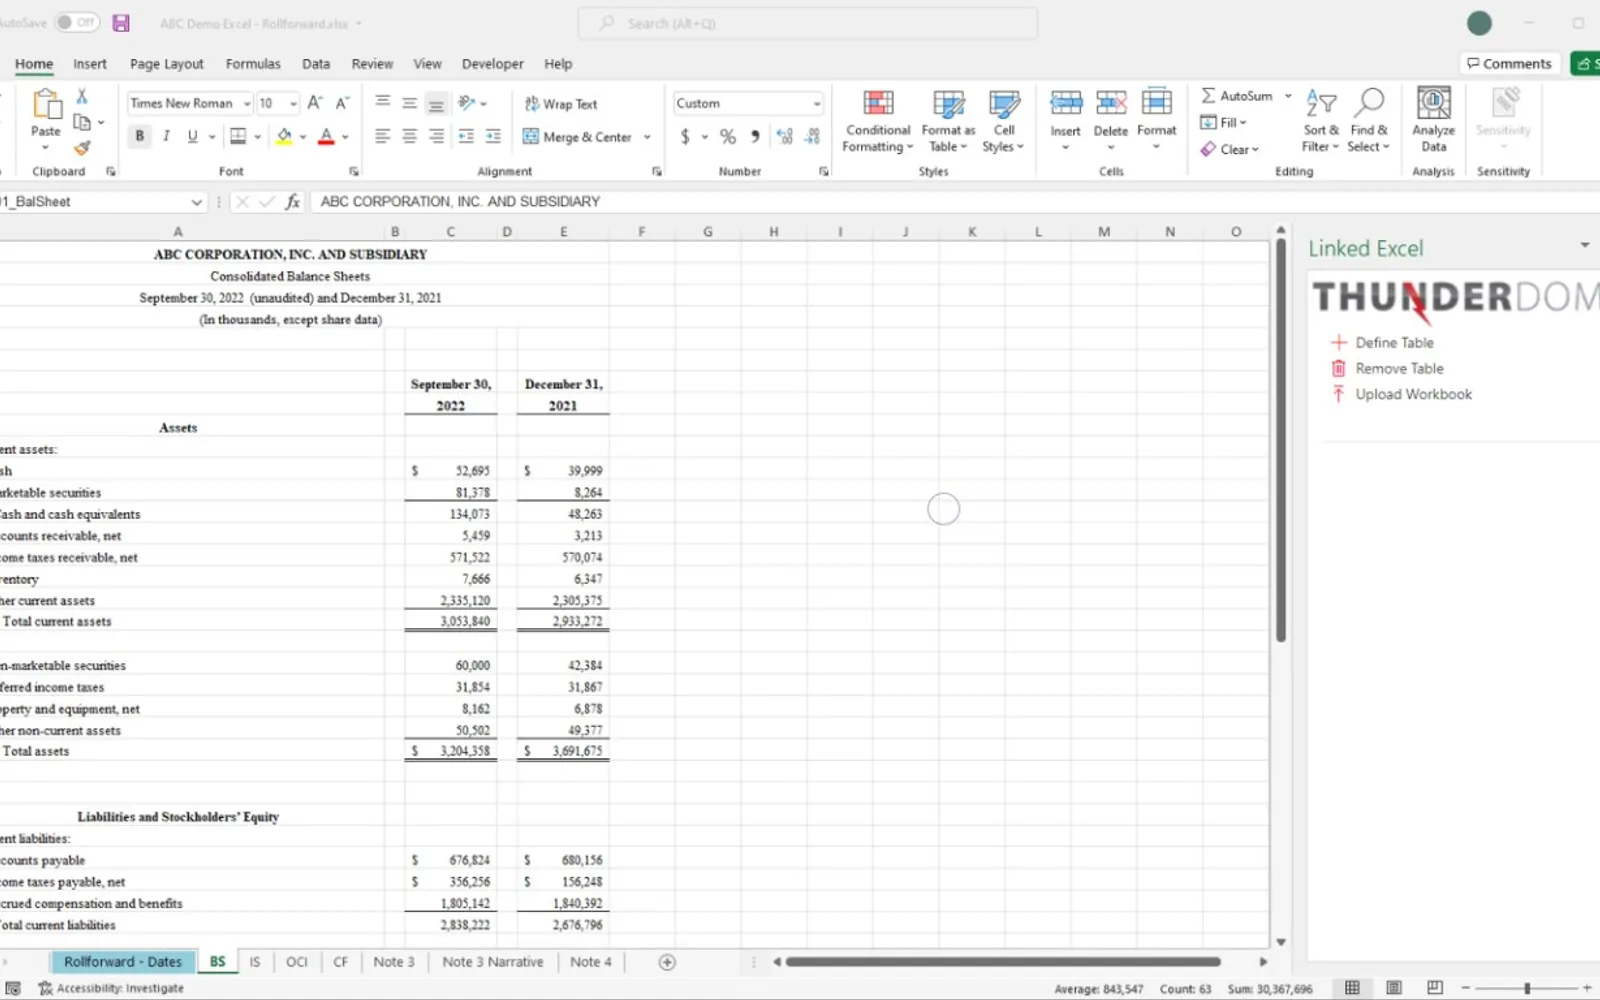The height and width of the screenshot is (1000, 1600).
Task: Click the Search box in title bar
Action: (x=808, y=23)
